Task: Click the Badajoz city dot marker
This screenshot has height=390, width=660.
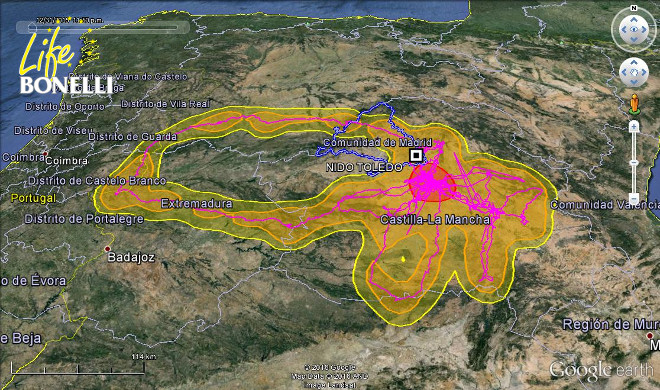Action: pyautogui.click(x=107, y=249)
